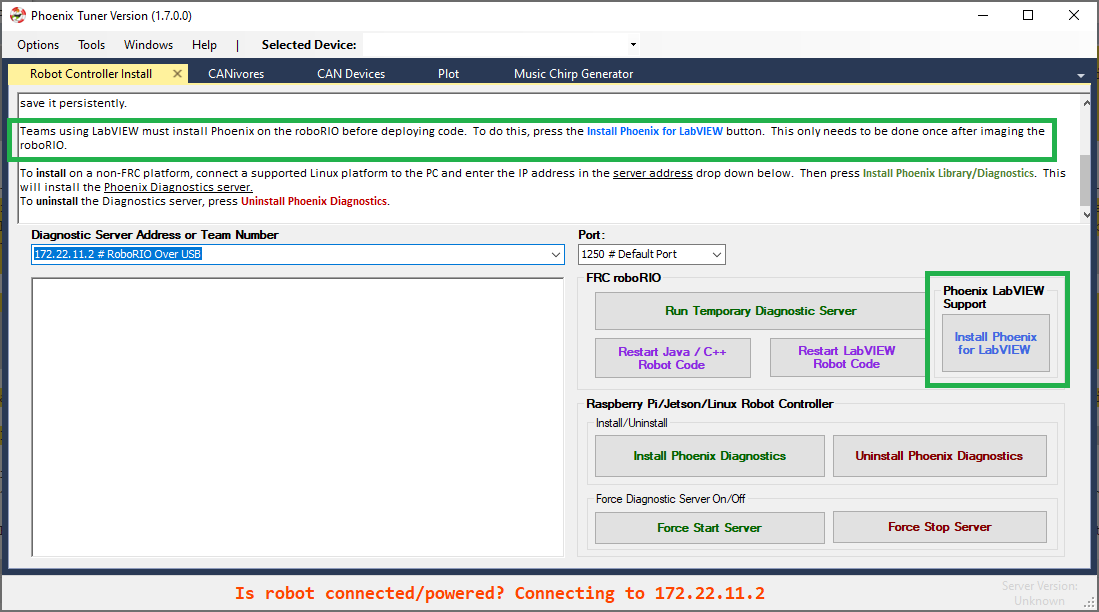
Task: Click the Phoenix Tuner app icon in title bar
Action: (18, 15)
